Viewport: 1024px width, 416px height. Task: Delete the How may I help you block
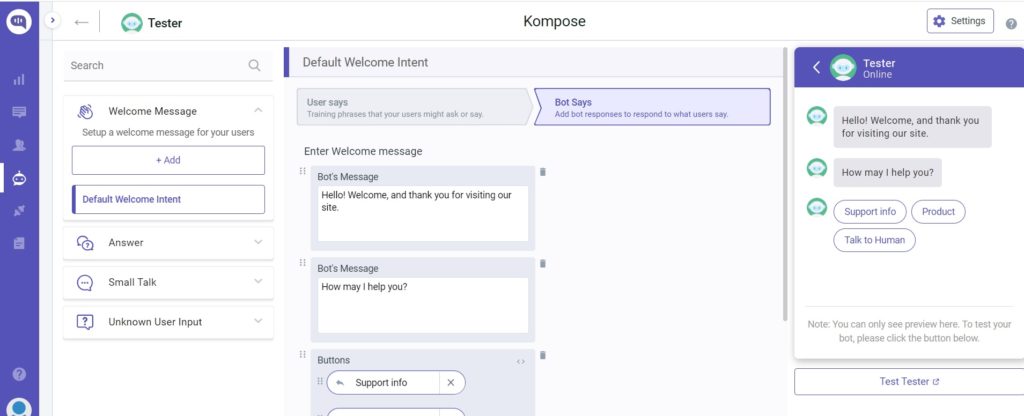(x=543, y=263)
